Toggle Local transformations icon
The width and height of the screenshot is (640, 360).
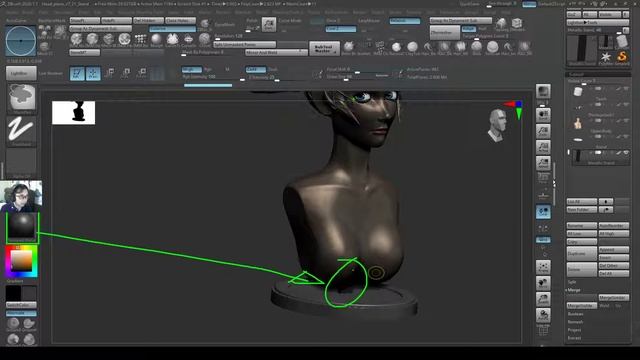pyautogui.click(x=543, y=212)
